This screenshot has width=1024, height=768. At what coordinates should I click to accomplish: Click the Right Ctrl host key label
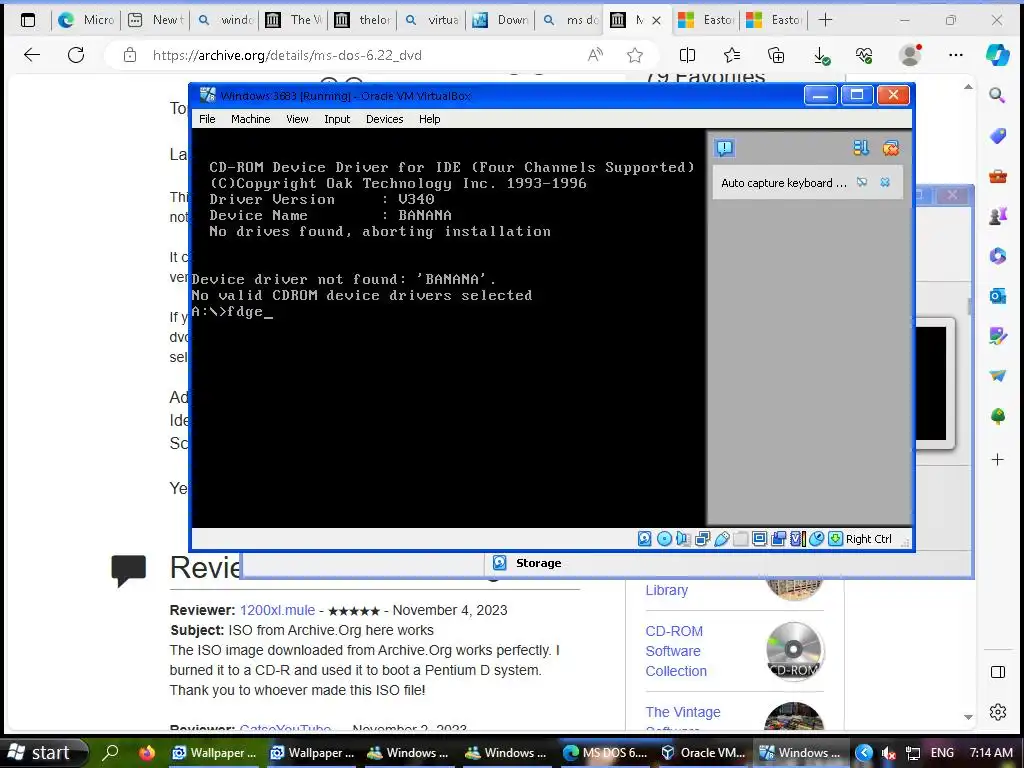coord(869,539)
